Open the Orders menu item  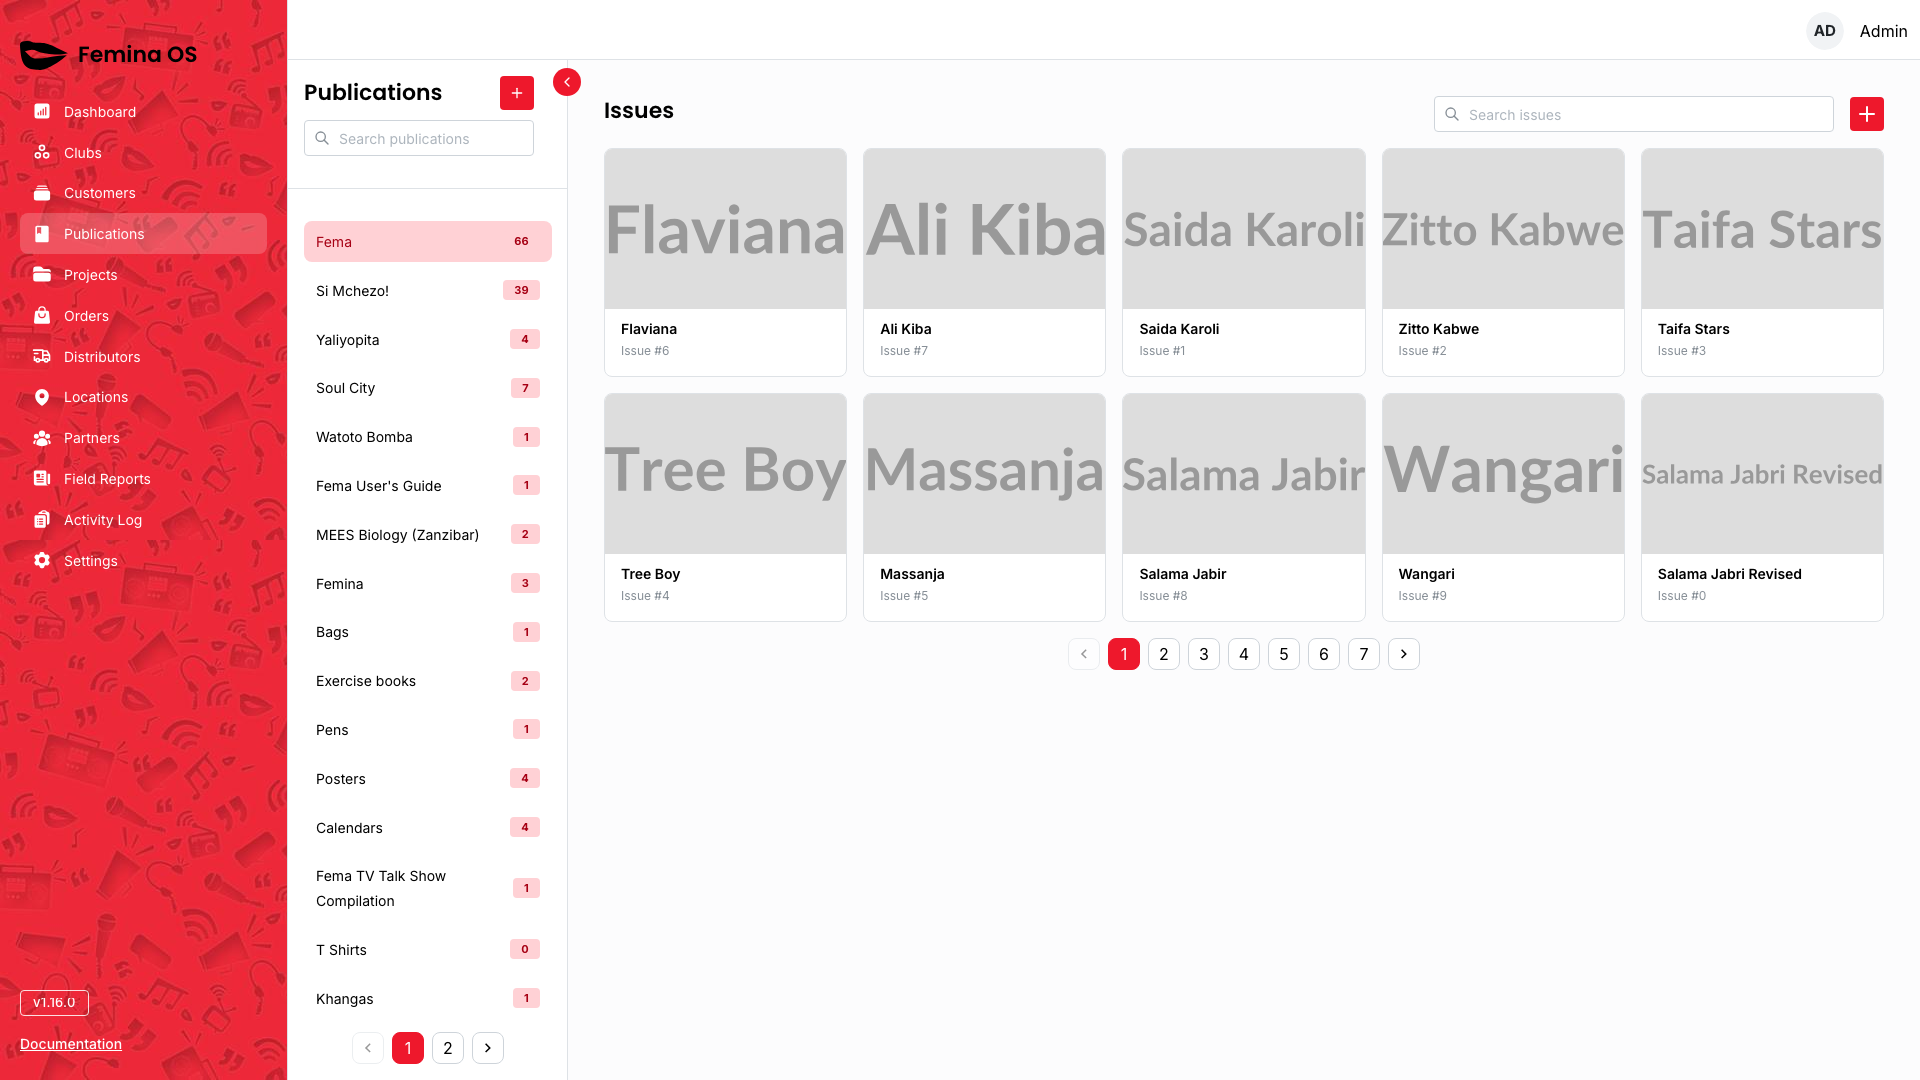point(143,316)
